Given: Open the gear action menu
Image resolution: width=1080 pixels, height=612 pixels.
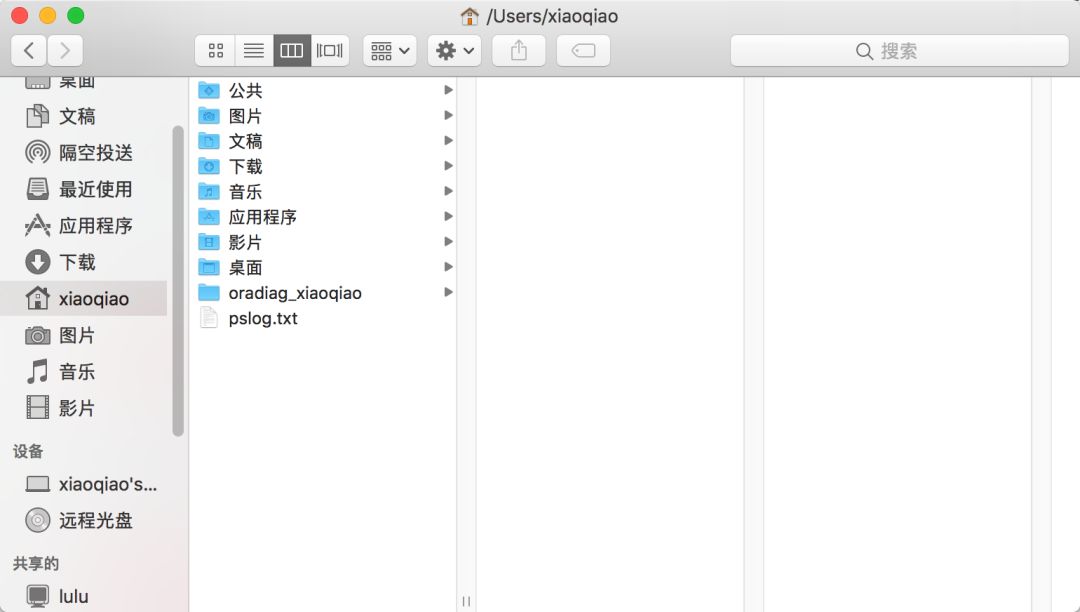Looking at the screenshot, I should tap(455, 51).
